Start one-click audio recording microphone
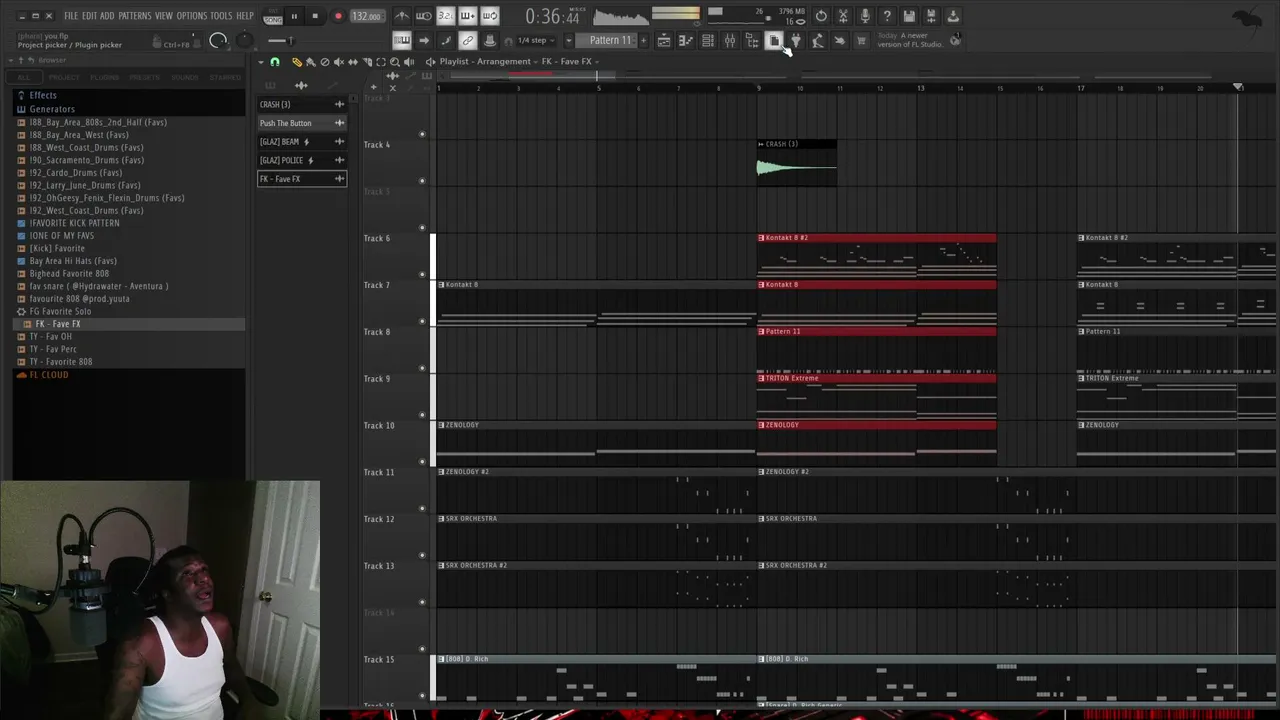The width and height of the screenshot is (1280, 720). pos(865,16)
